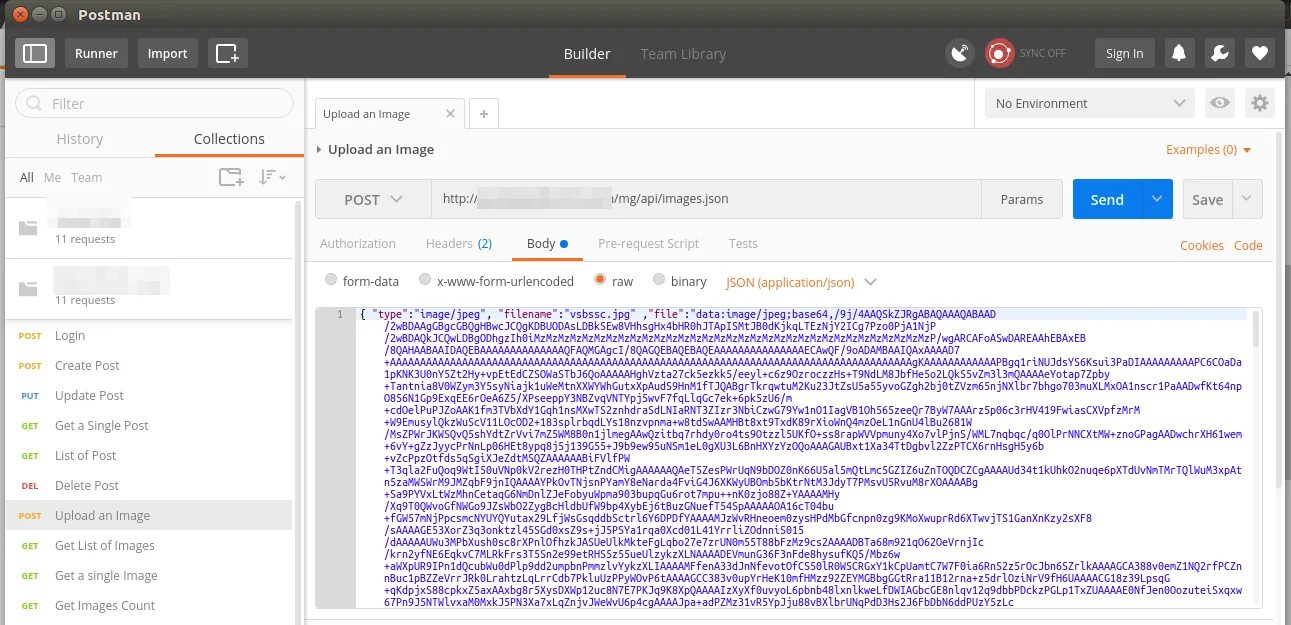Save the request with Save button

pos(1207,199)
